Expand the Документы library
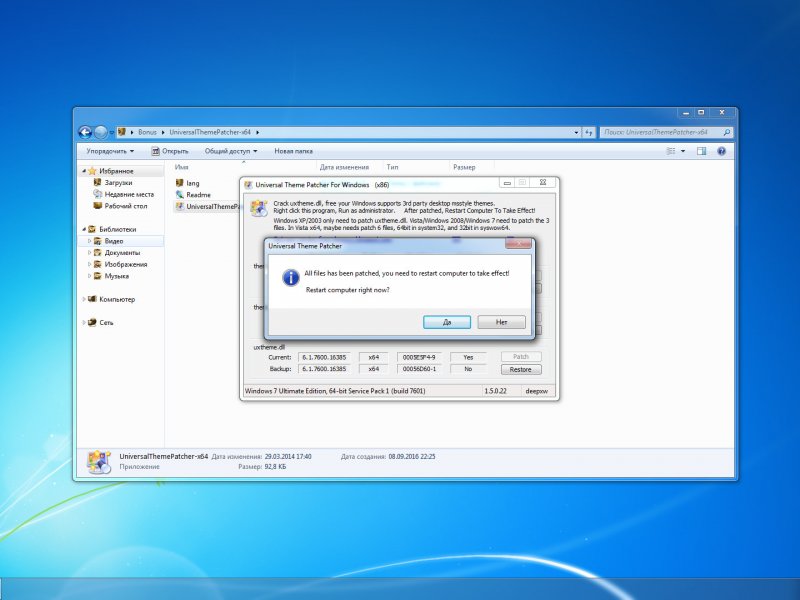The width and height of the screenshot is (800, 600). click(x=90, y=253)
